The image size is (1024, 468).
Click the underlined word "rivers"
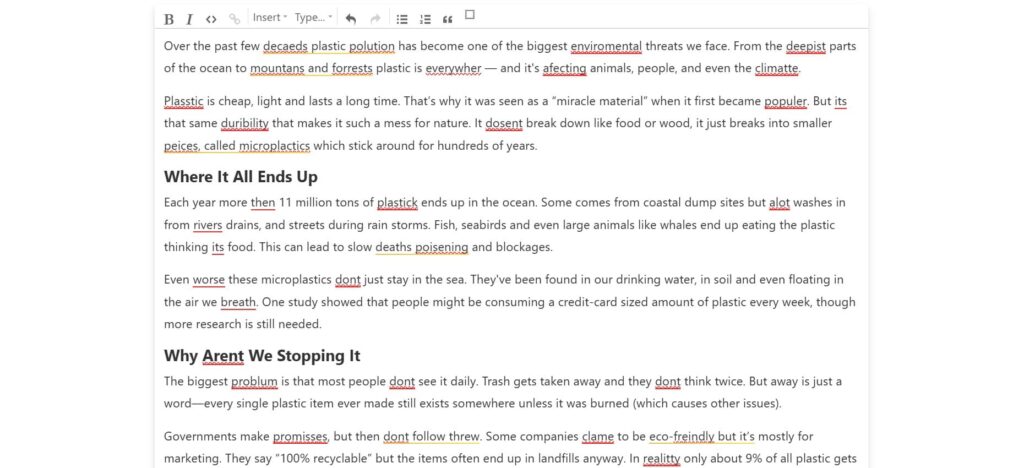click(x=208, y=225)
